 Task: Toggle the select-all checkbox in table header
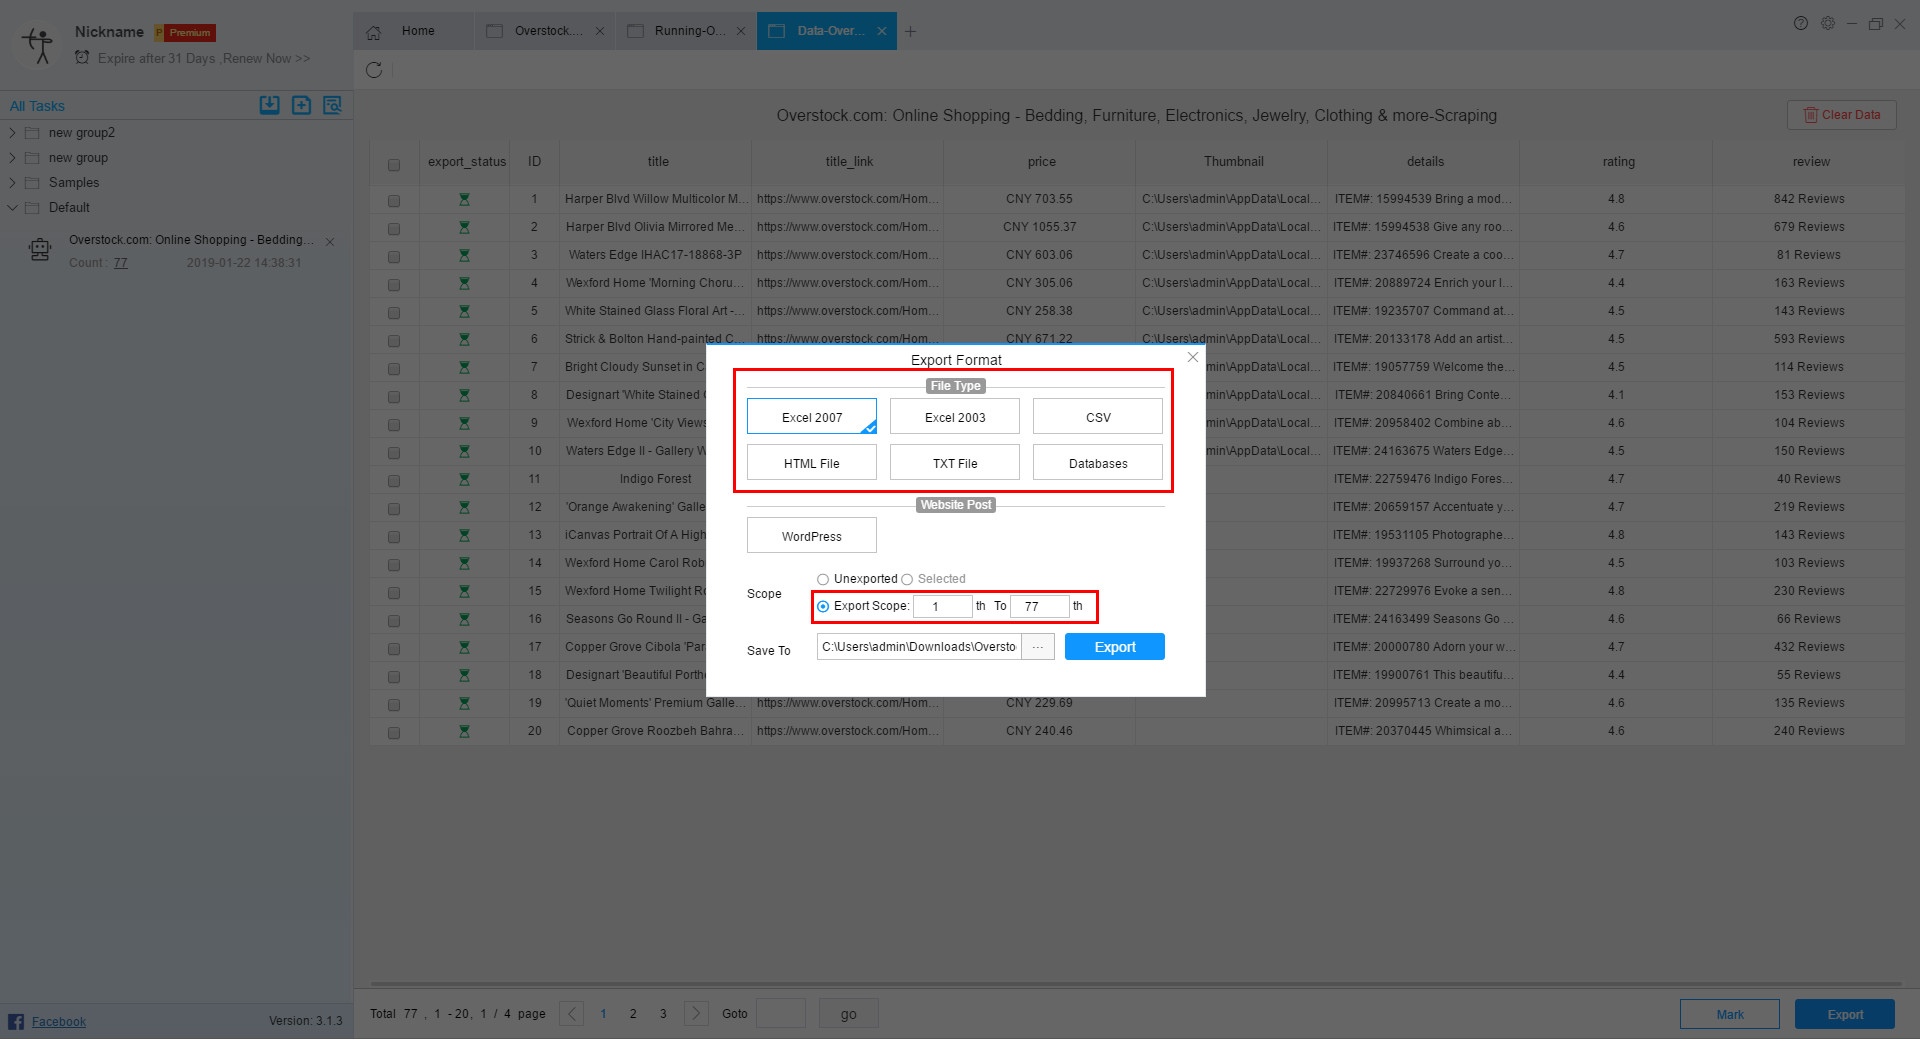click(x=394, y=165)
